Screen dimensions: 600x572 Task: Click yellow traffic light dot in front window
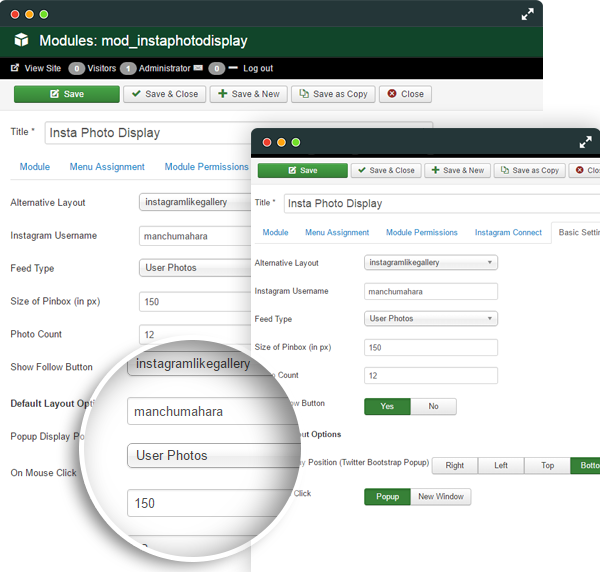tap(281, 142)
